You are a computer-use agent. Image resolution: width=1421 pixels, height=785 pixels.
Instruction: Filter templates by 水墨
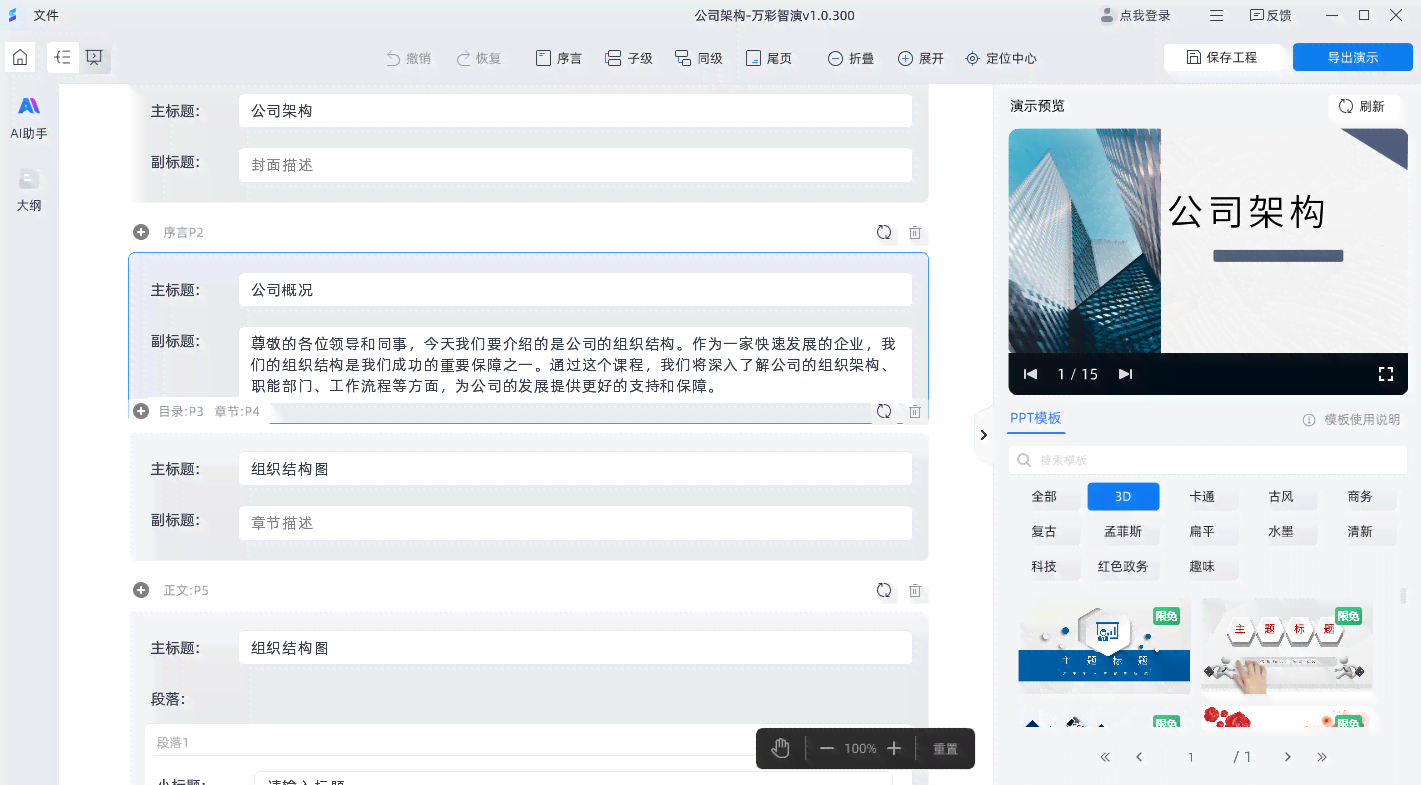click(x=1281, y=532)
